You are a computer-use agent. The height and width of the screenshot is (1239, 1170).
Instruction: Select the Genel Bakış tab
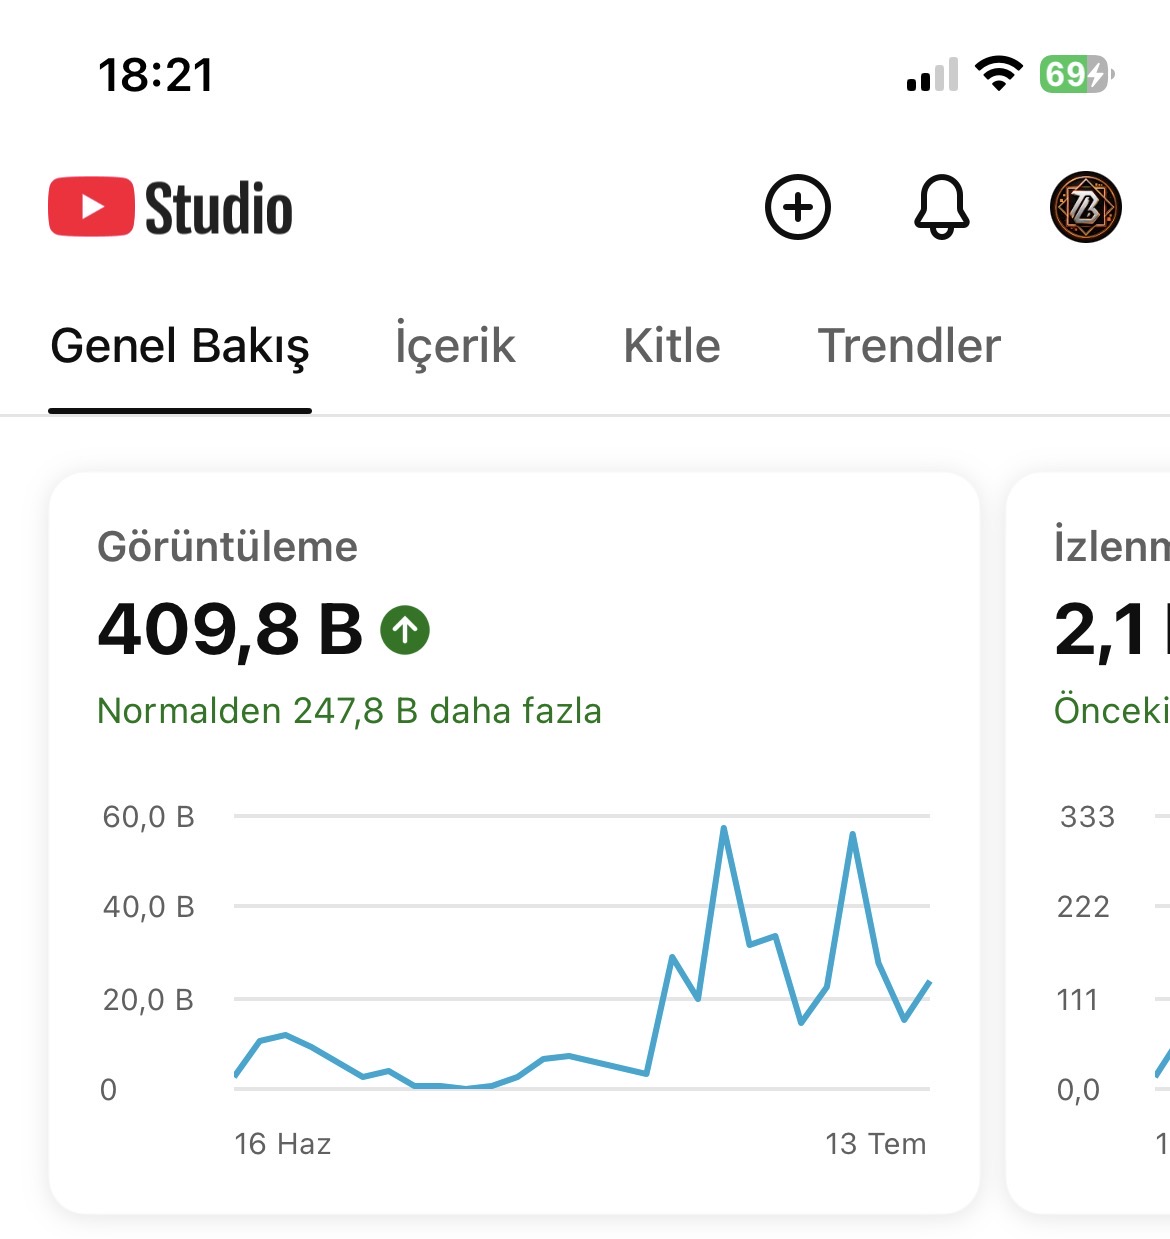(180, 347)
